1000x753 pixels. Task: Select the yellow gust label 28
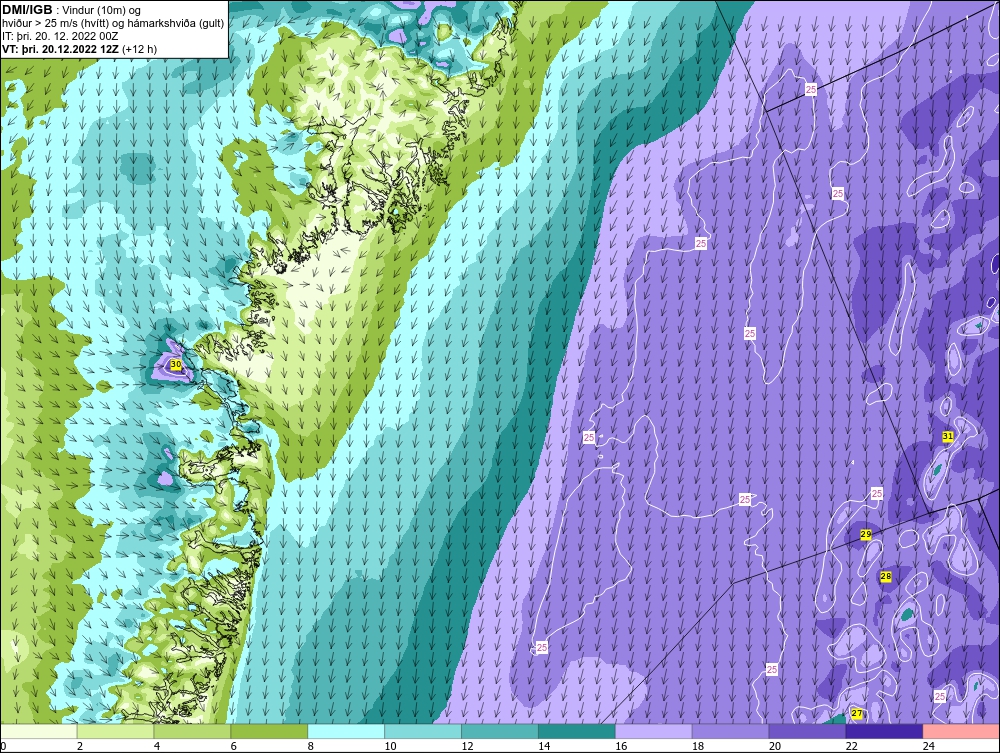coord(885,576)
